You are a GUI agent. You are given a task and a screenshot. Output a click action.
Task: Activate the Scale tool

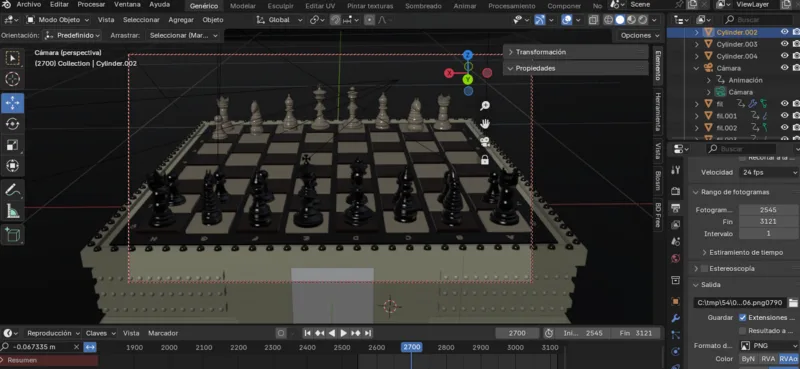12,145
